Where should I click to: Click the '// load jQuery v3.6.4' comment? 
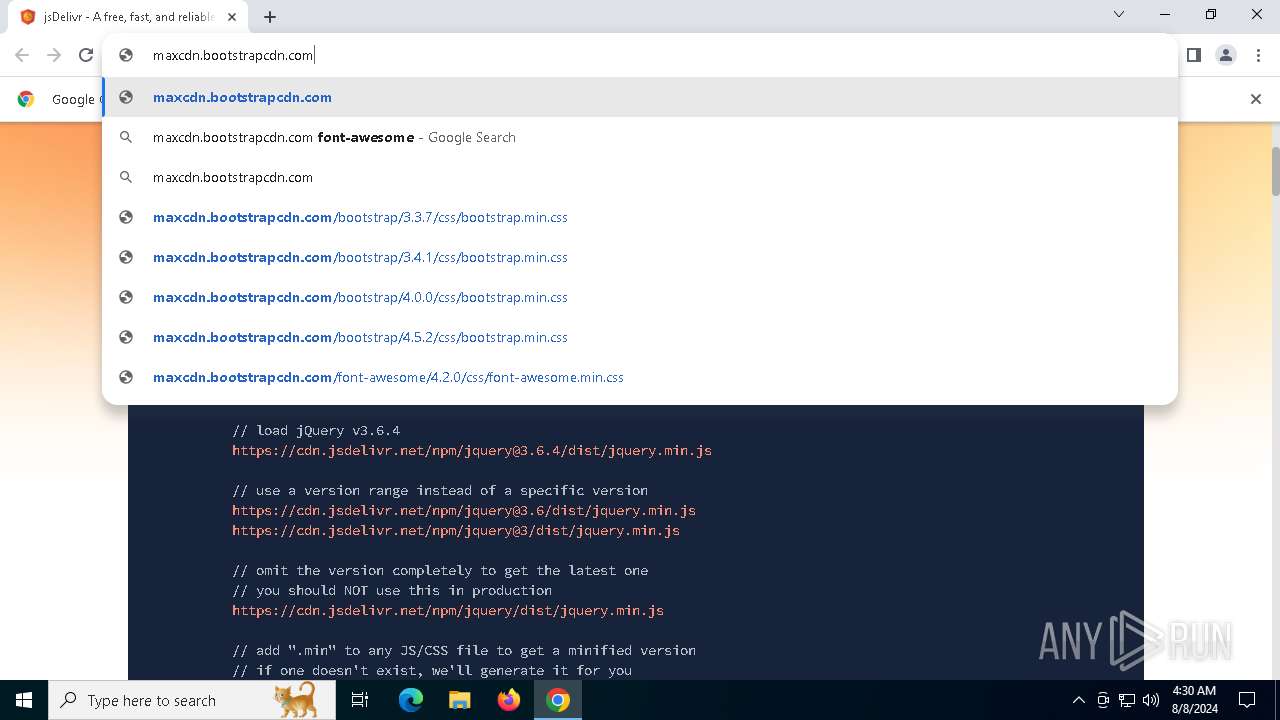pyautogui.click(x=316, y=430)
